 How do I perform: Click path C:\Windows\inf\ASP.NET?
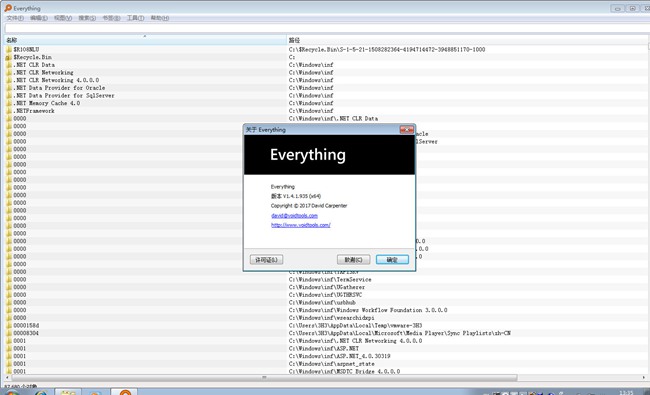click(324, 349)
